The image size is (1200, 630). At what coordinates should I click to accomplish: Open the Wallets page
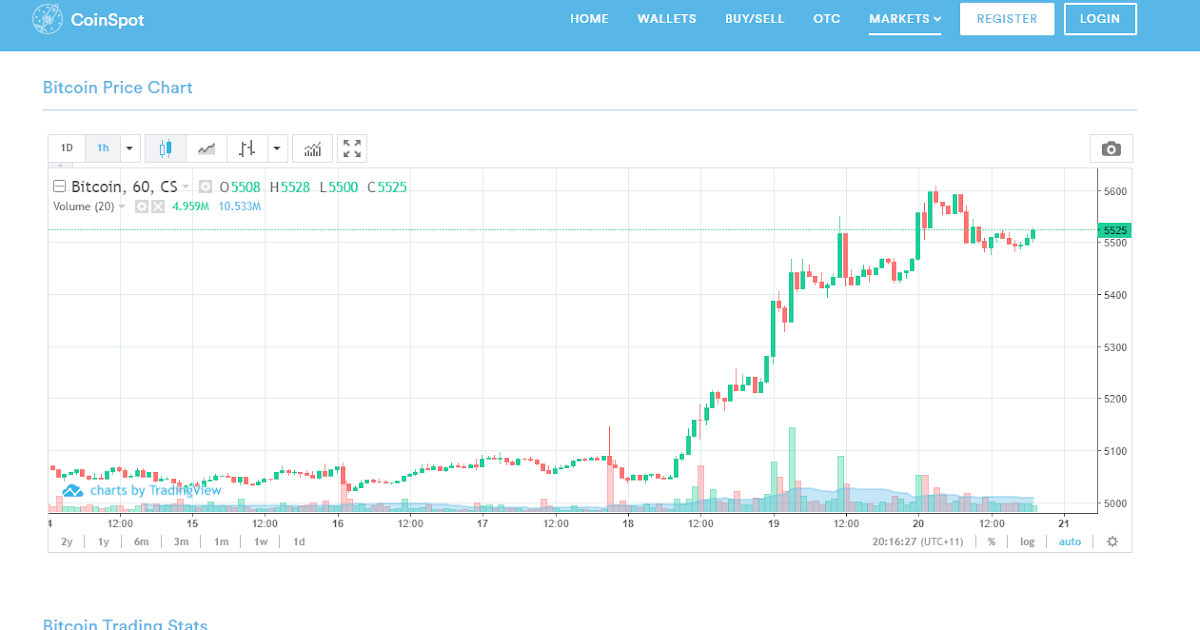click(x=667, y=19)
